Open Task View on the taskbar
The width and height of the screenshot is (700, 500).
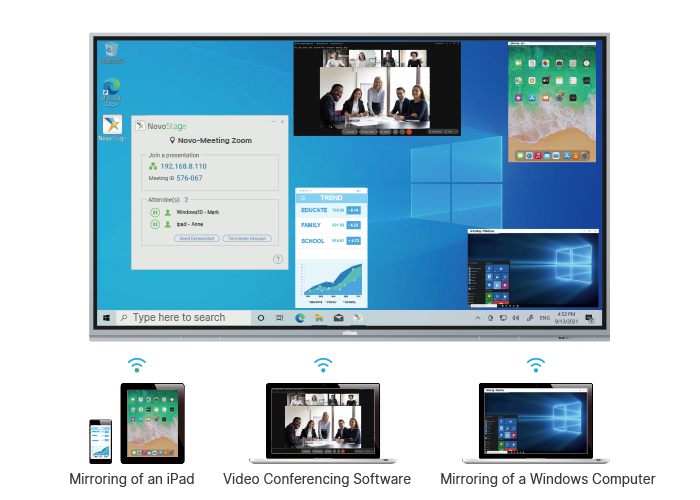(279, 318)
